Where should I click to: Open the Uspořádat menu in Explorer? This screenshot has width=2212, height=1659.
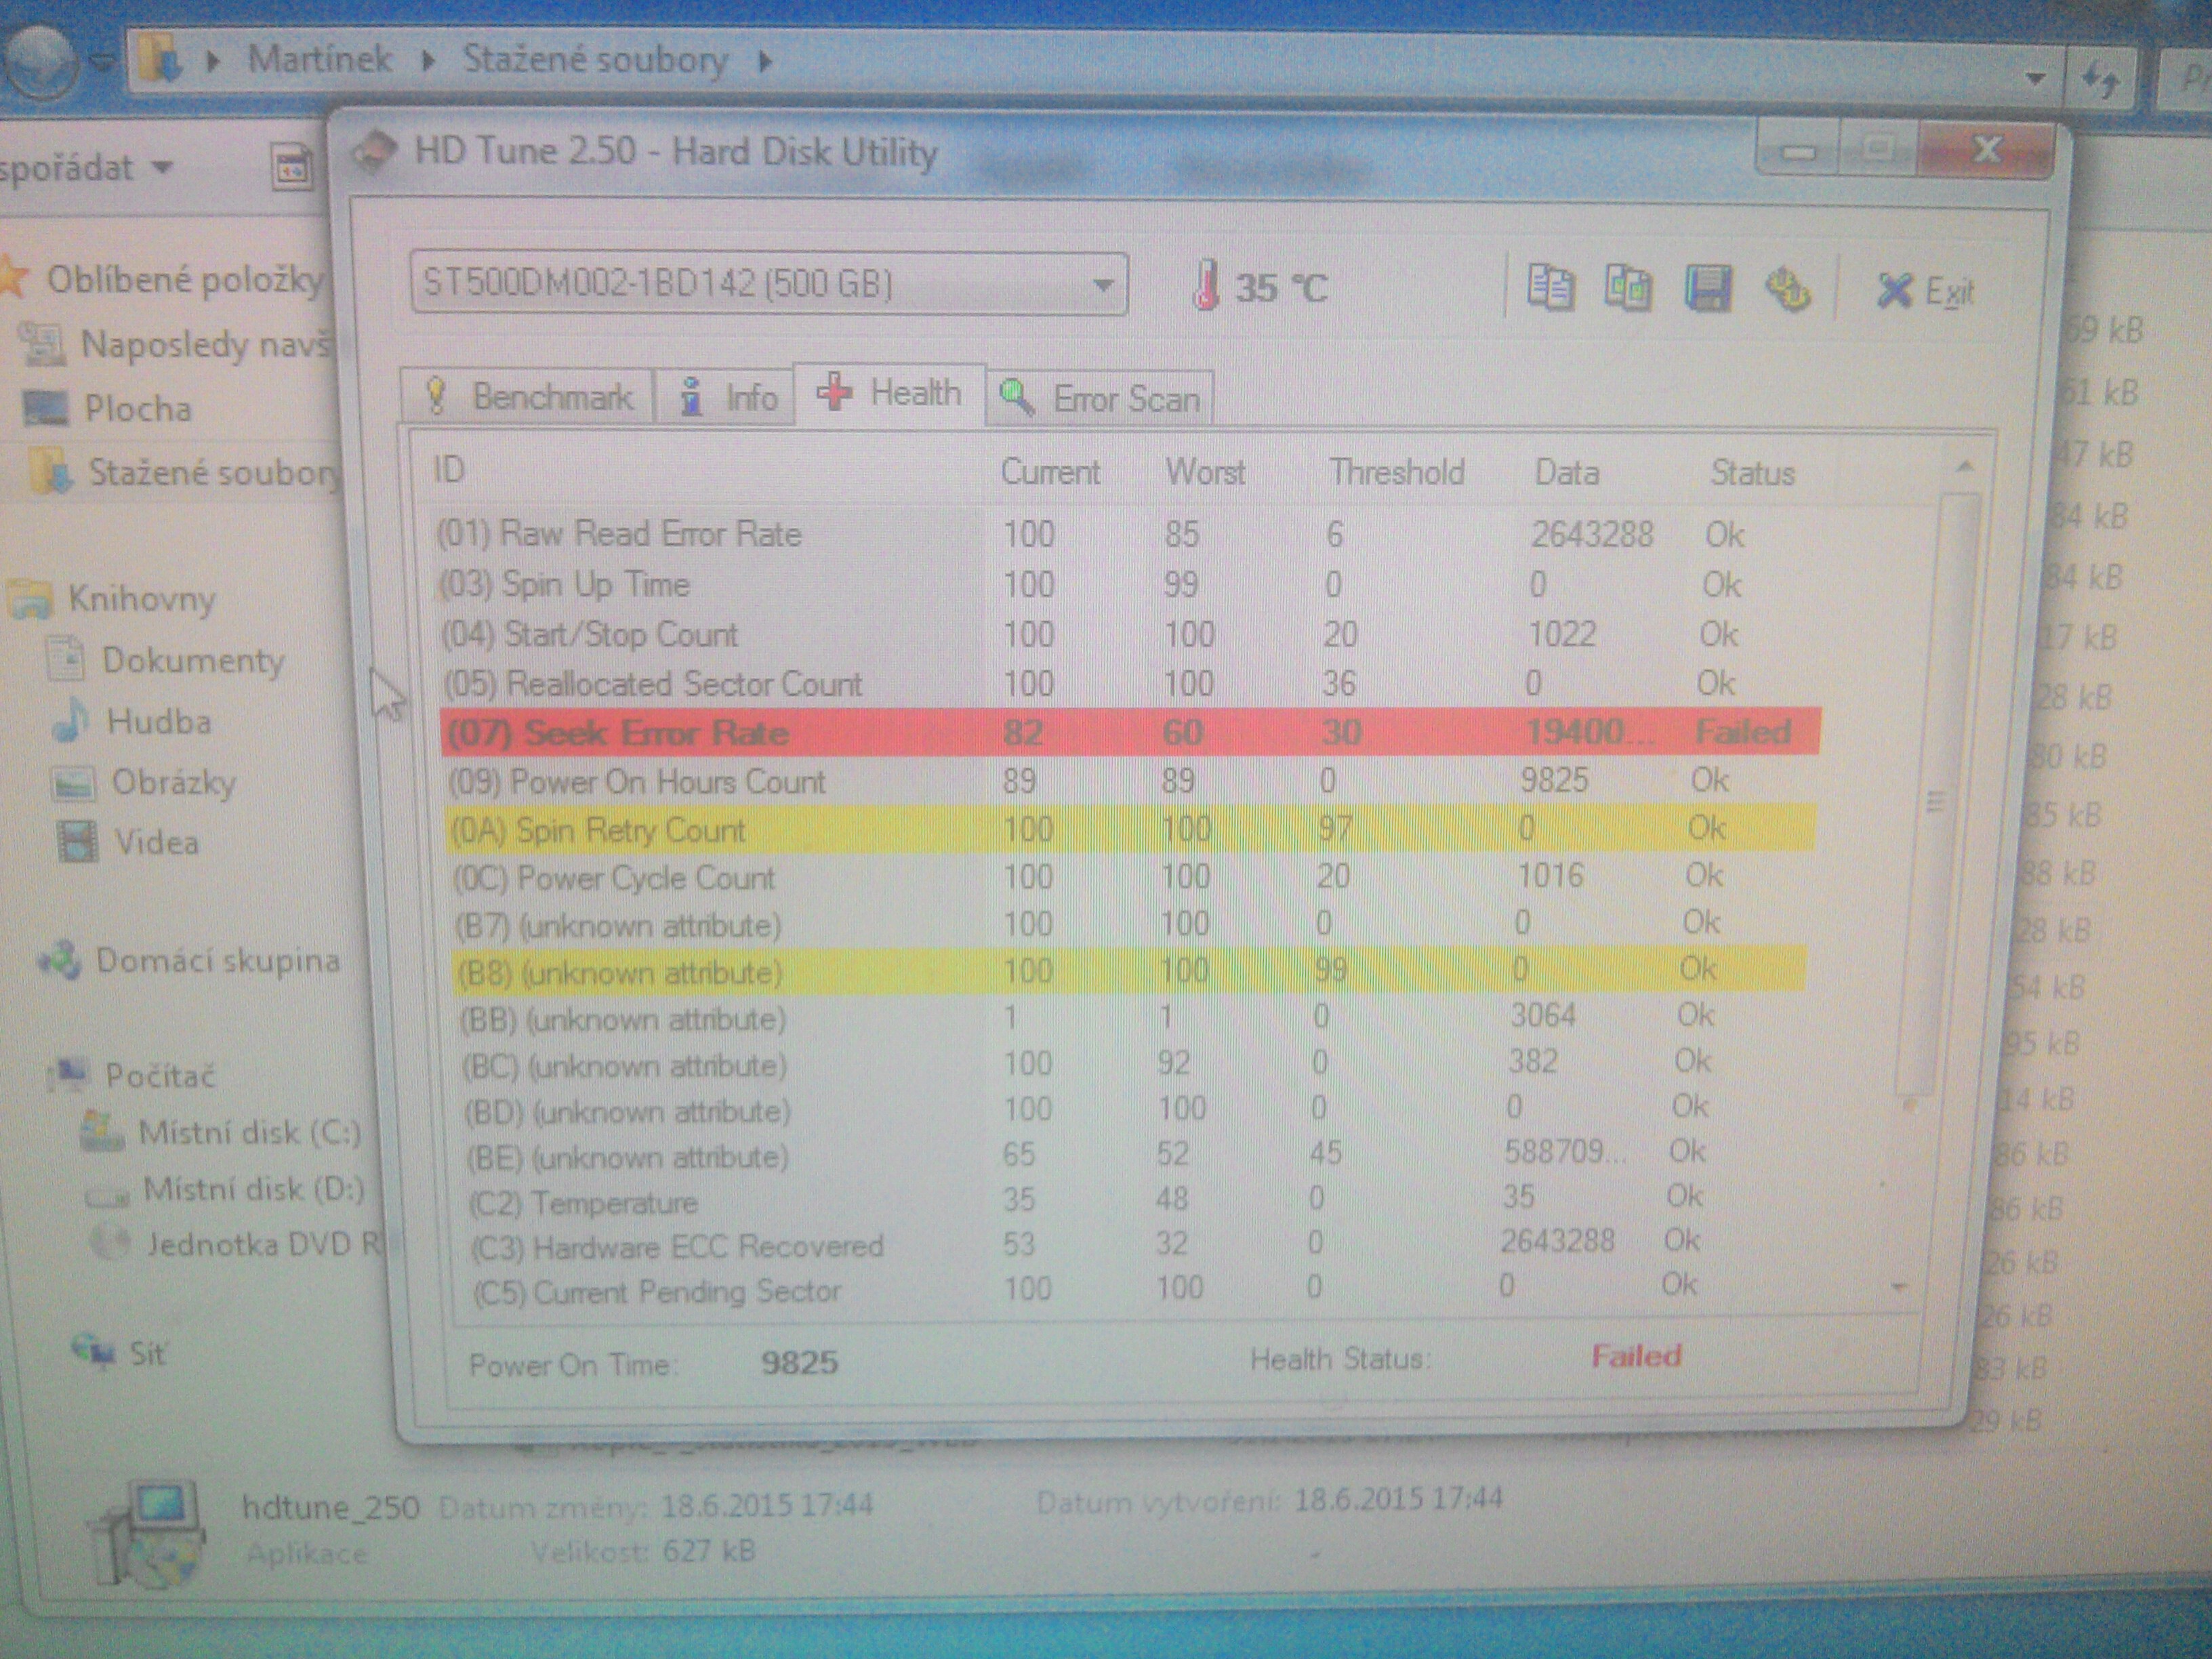(x=86, y=168)
